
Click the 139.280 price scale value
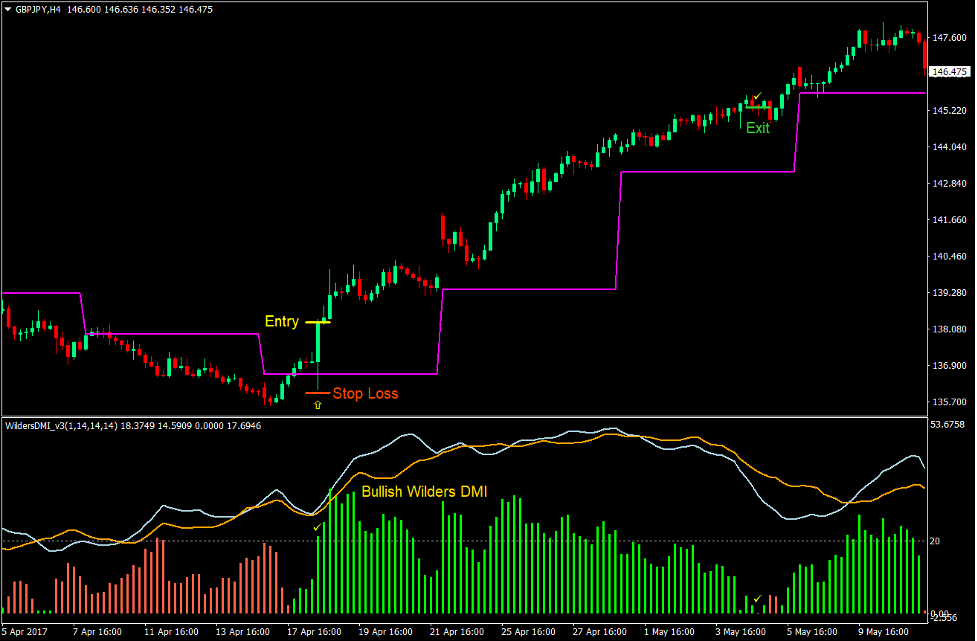(x=948, y=292)
